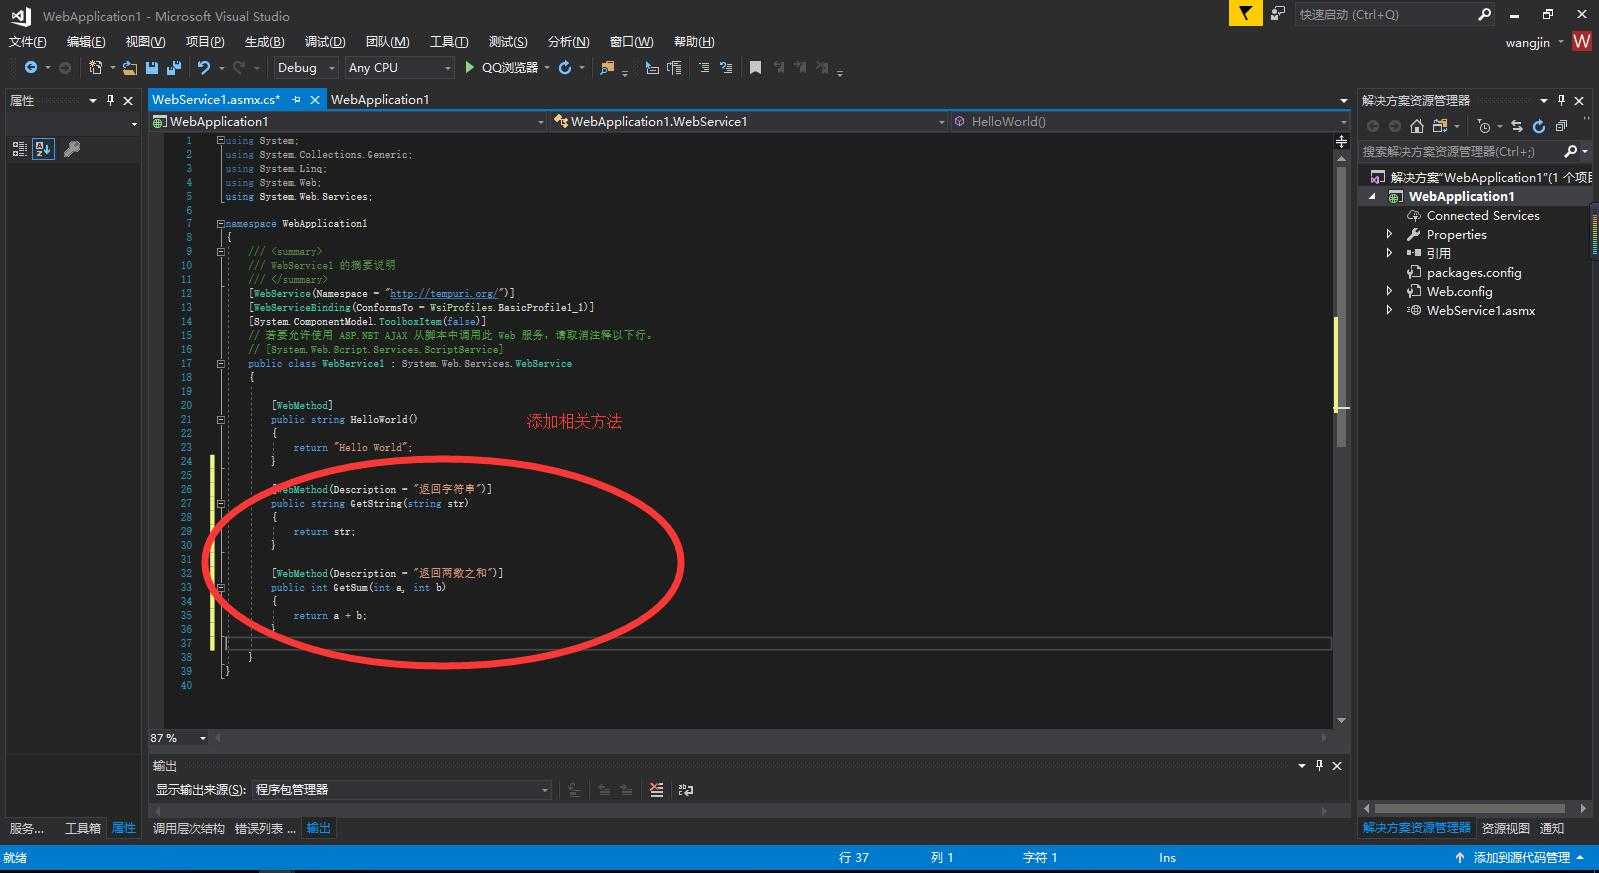
Task: Click the New Project toolbar icon
Action: tap(96, 67)
